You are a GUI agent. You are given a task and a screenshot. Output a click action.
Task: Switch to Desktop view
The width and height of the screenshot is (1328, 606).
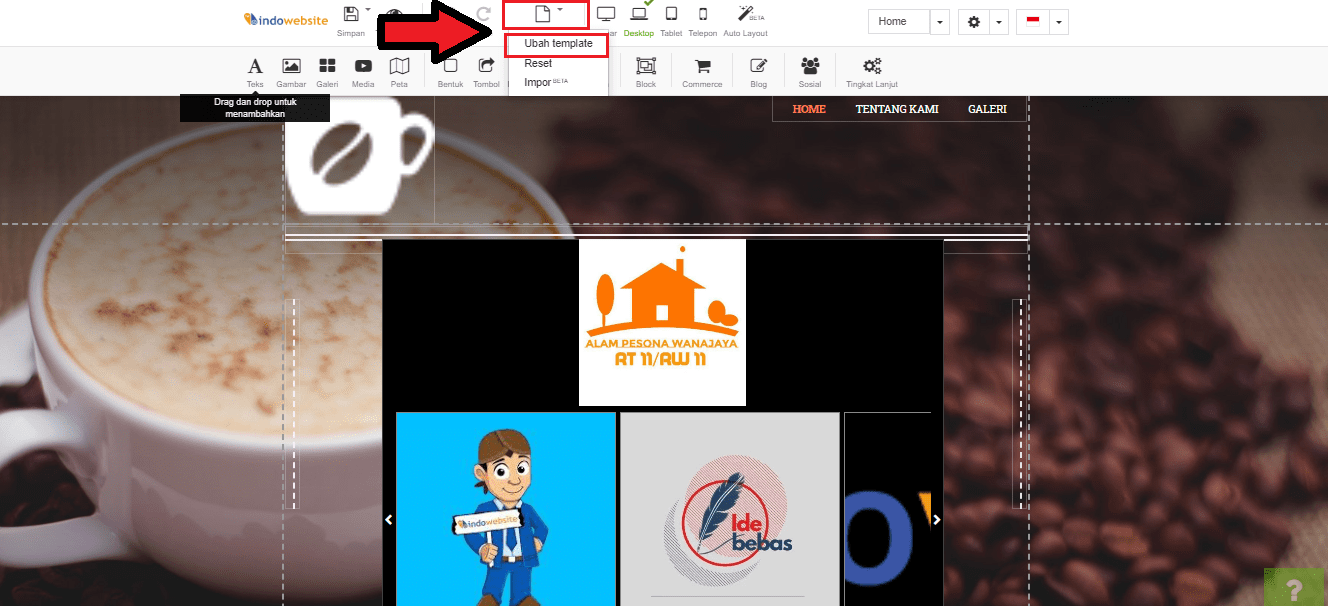click(x=638, y=15)
